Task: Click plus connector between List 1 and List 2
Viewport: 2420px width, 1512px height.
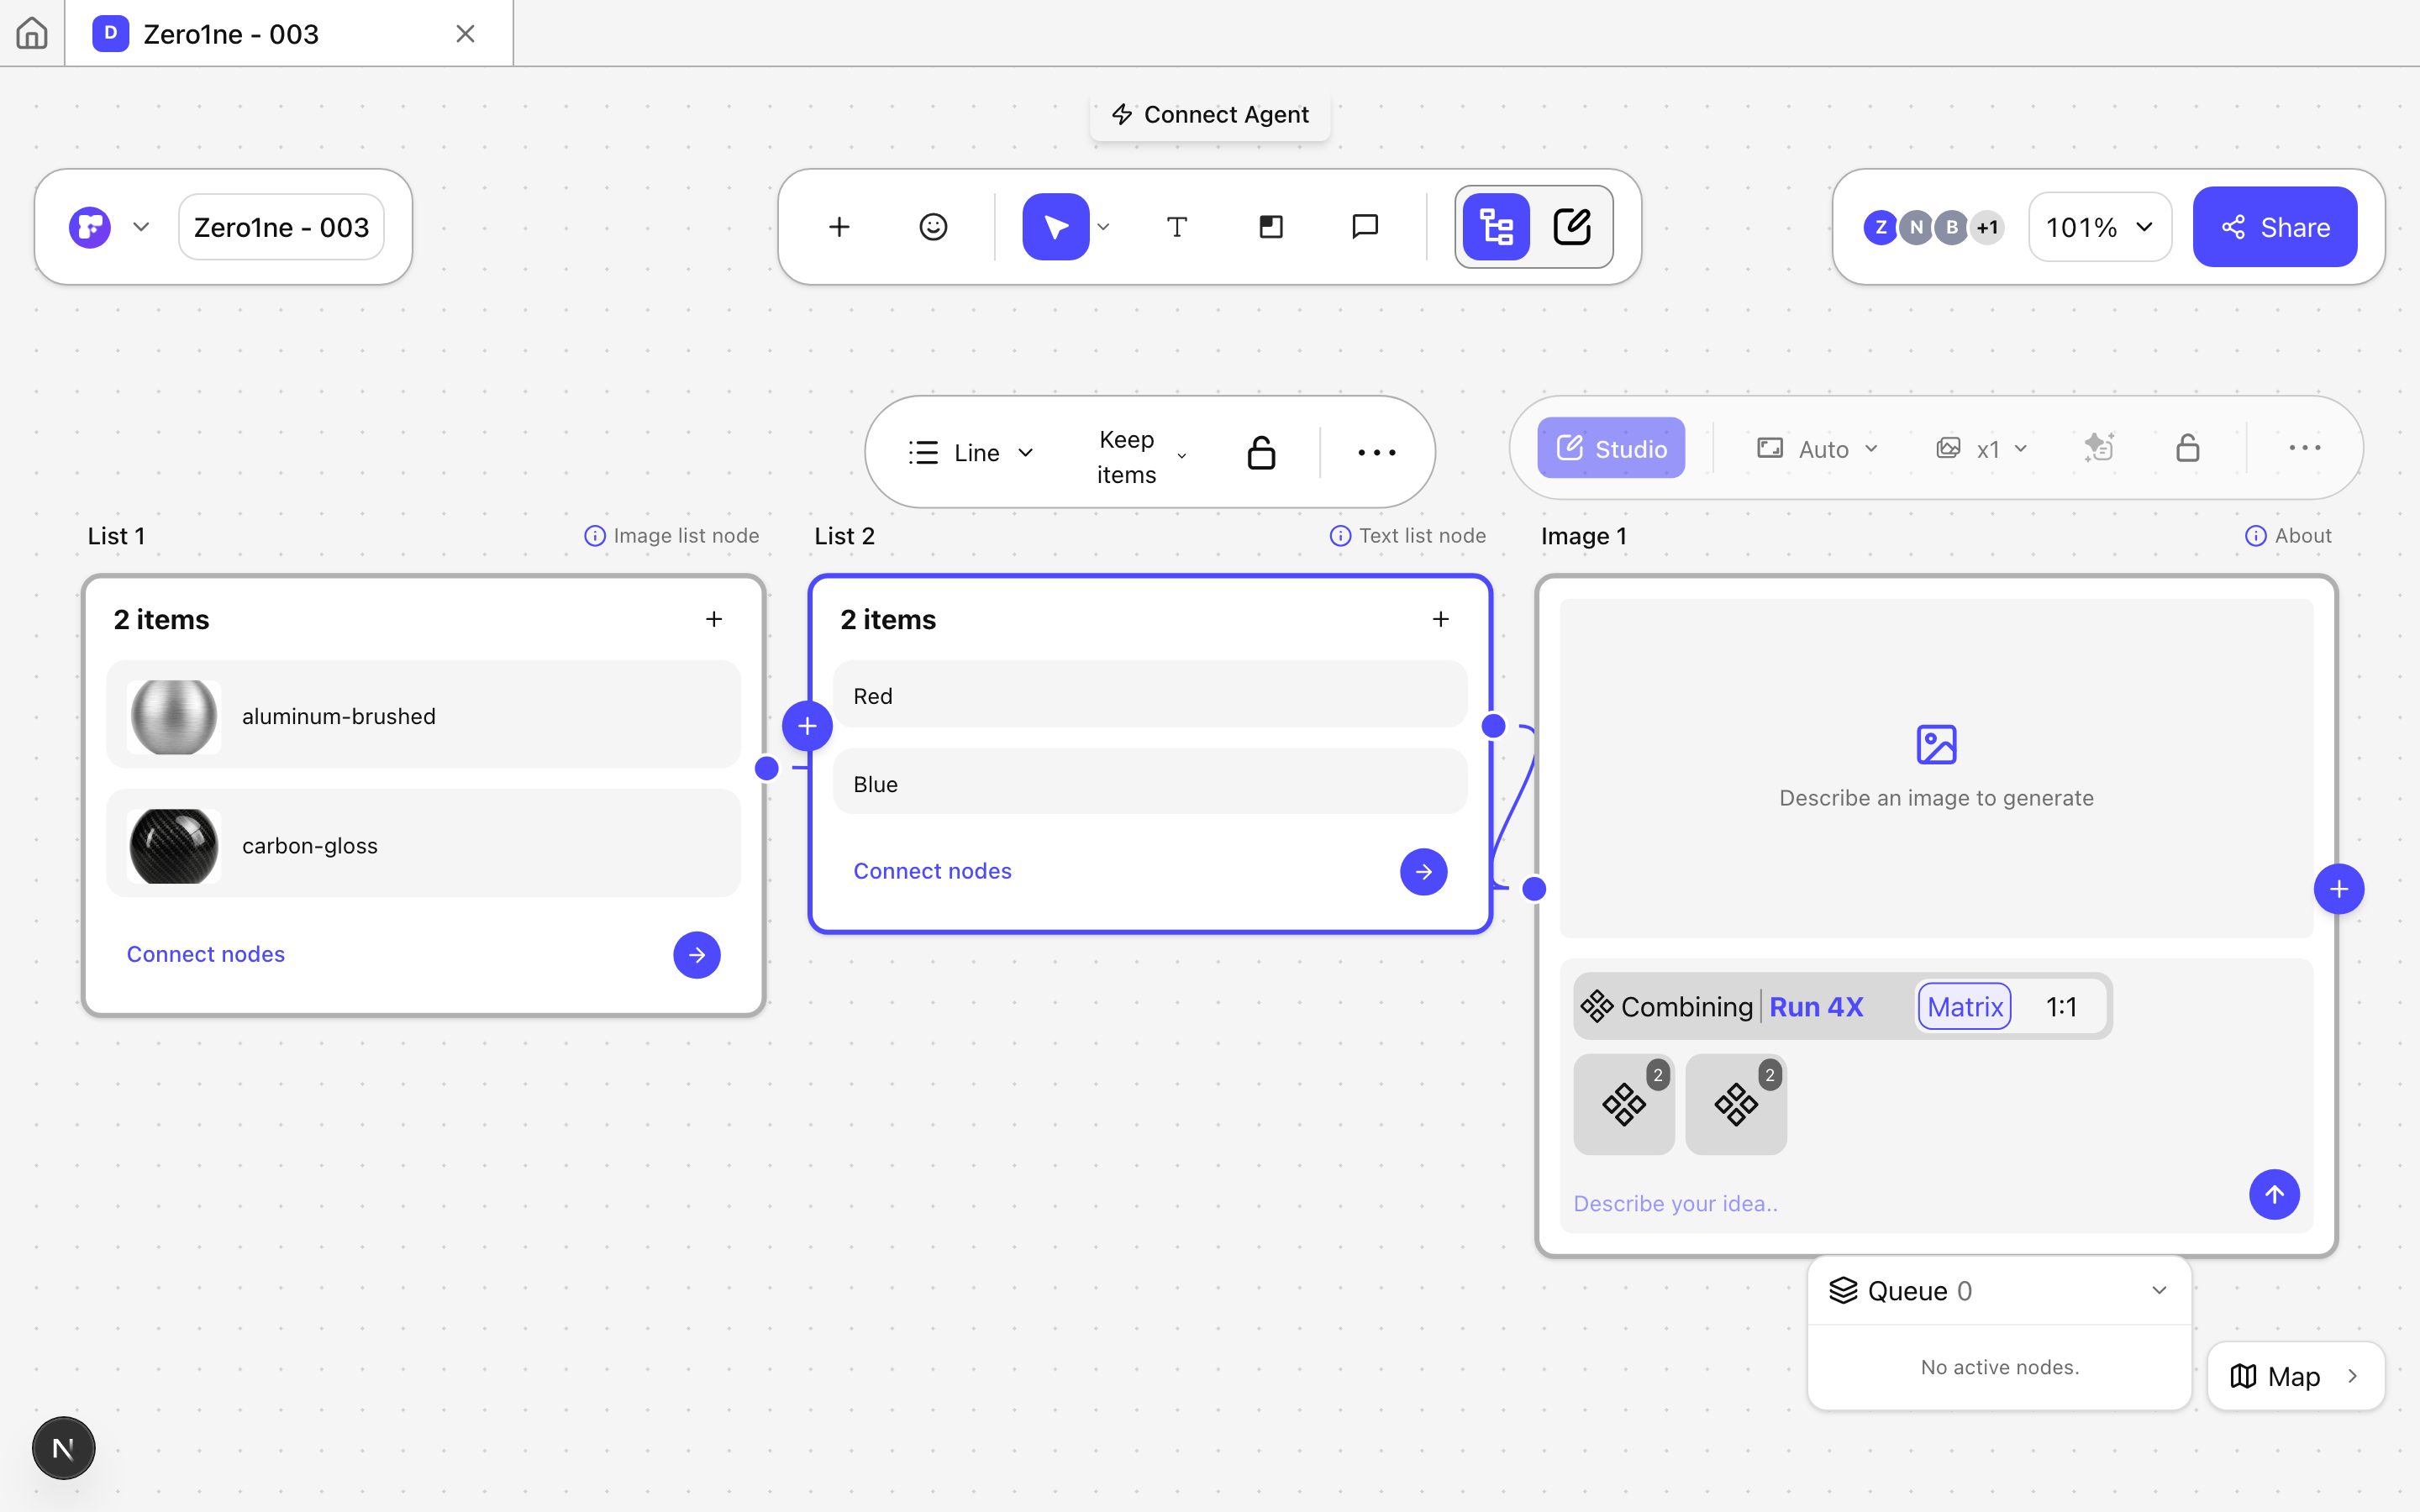Action: pyautogui.click(x=807, y=726)
